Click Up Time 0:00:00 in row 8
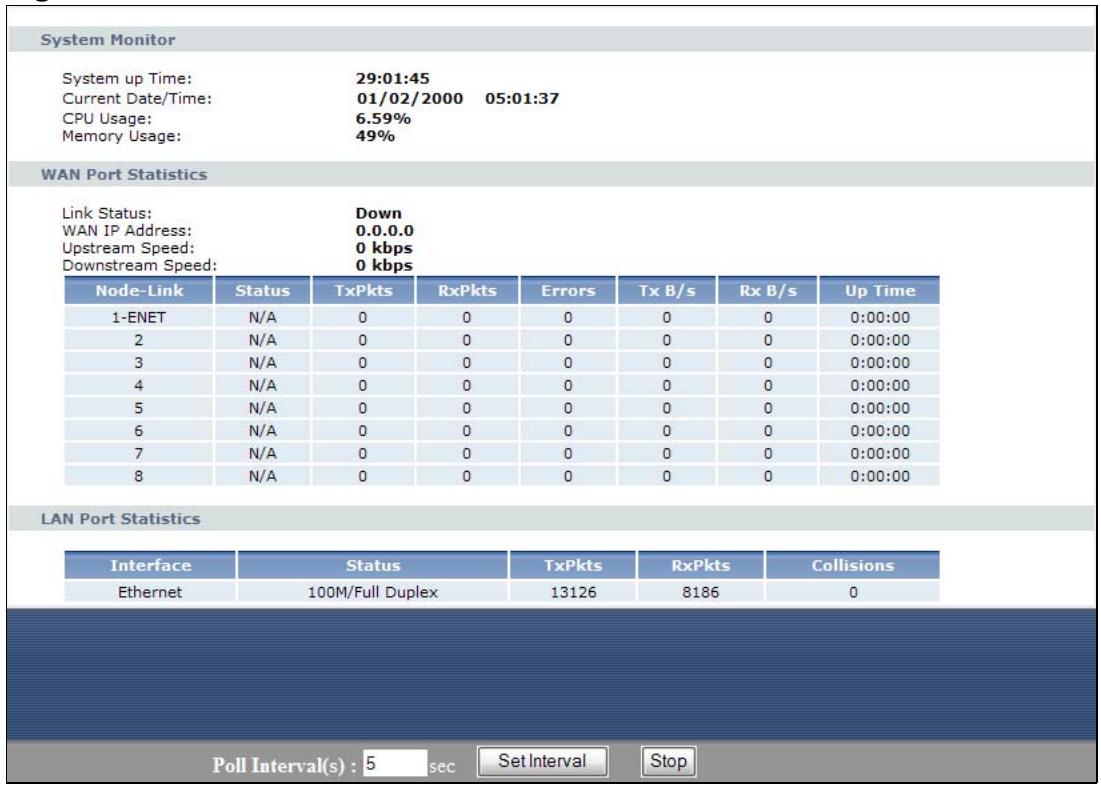1101x787 pixels. coord(880,476)
